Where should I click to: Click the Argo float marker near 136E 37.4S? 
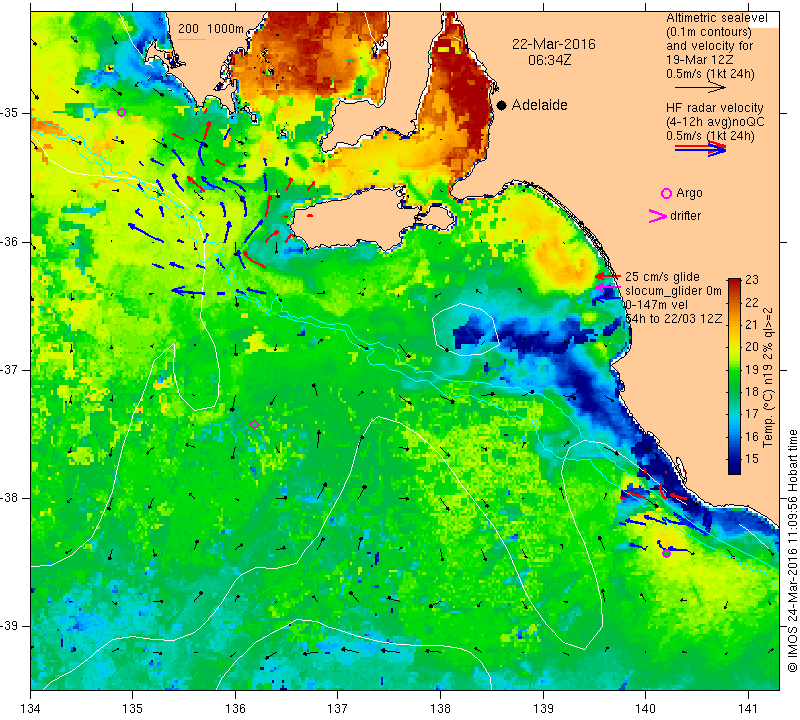click(255, 425)
